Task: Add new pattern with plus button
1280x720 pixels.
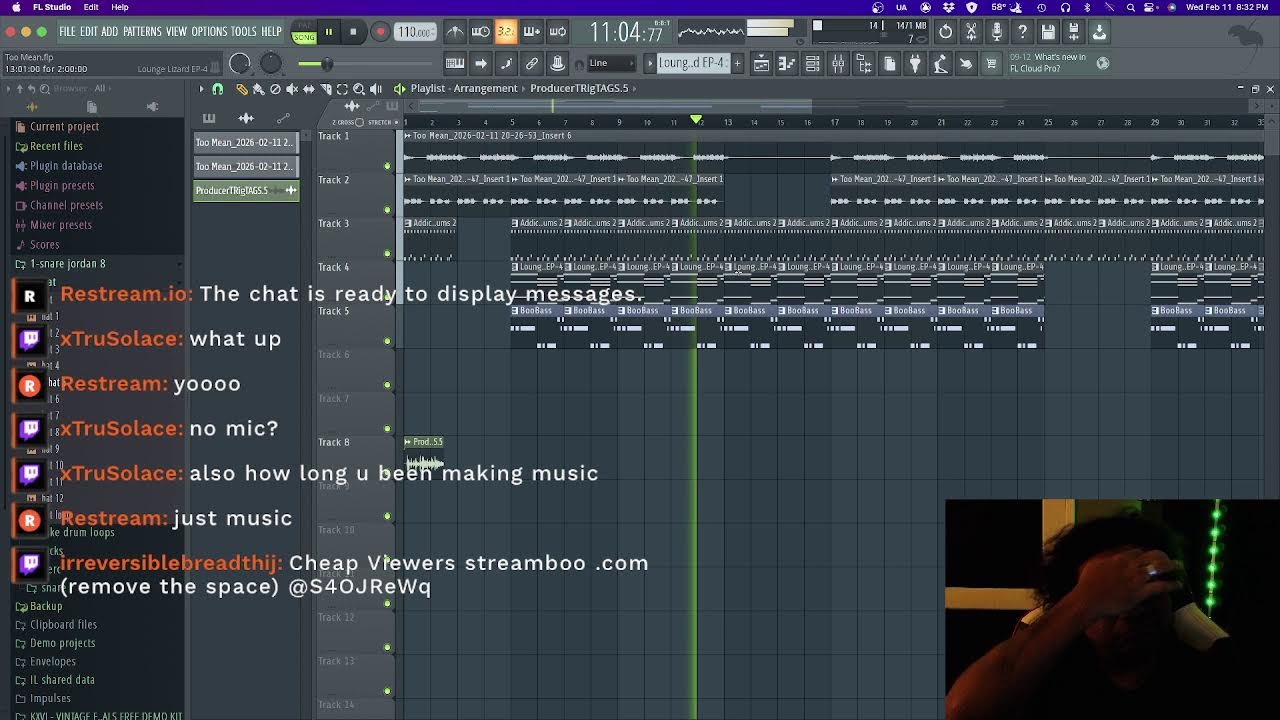Action: click(737, 63)
